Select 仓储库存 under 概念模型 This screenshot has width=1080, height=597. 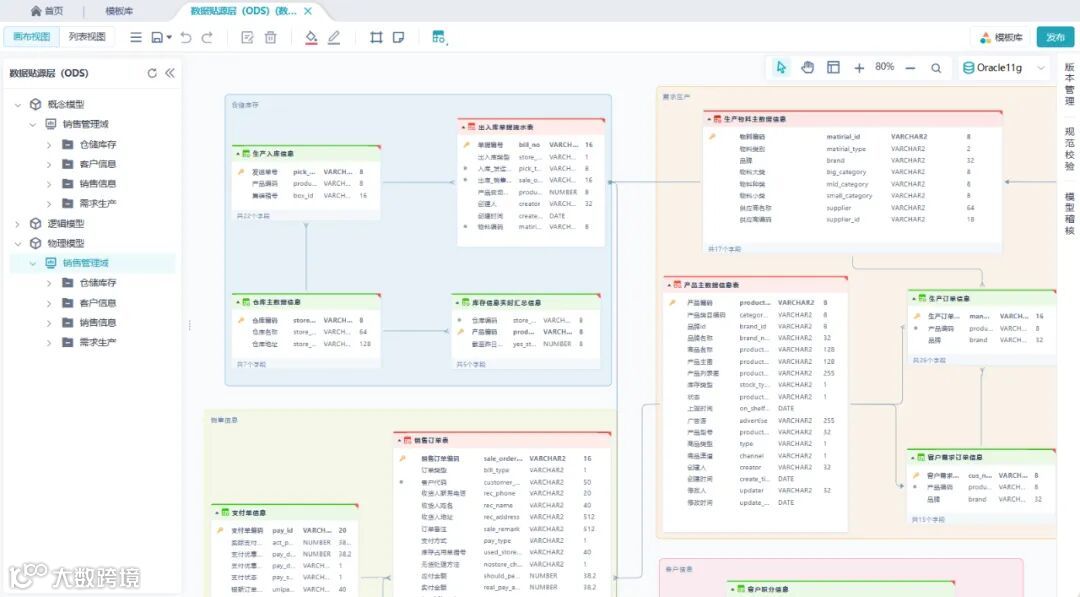[98, 145]
